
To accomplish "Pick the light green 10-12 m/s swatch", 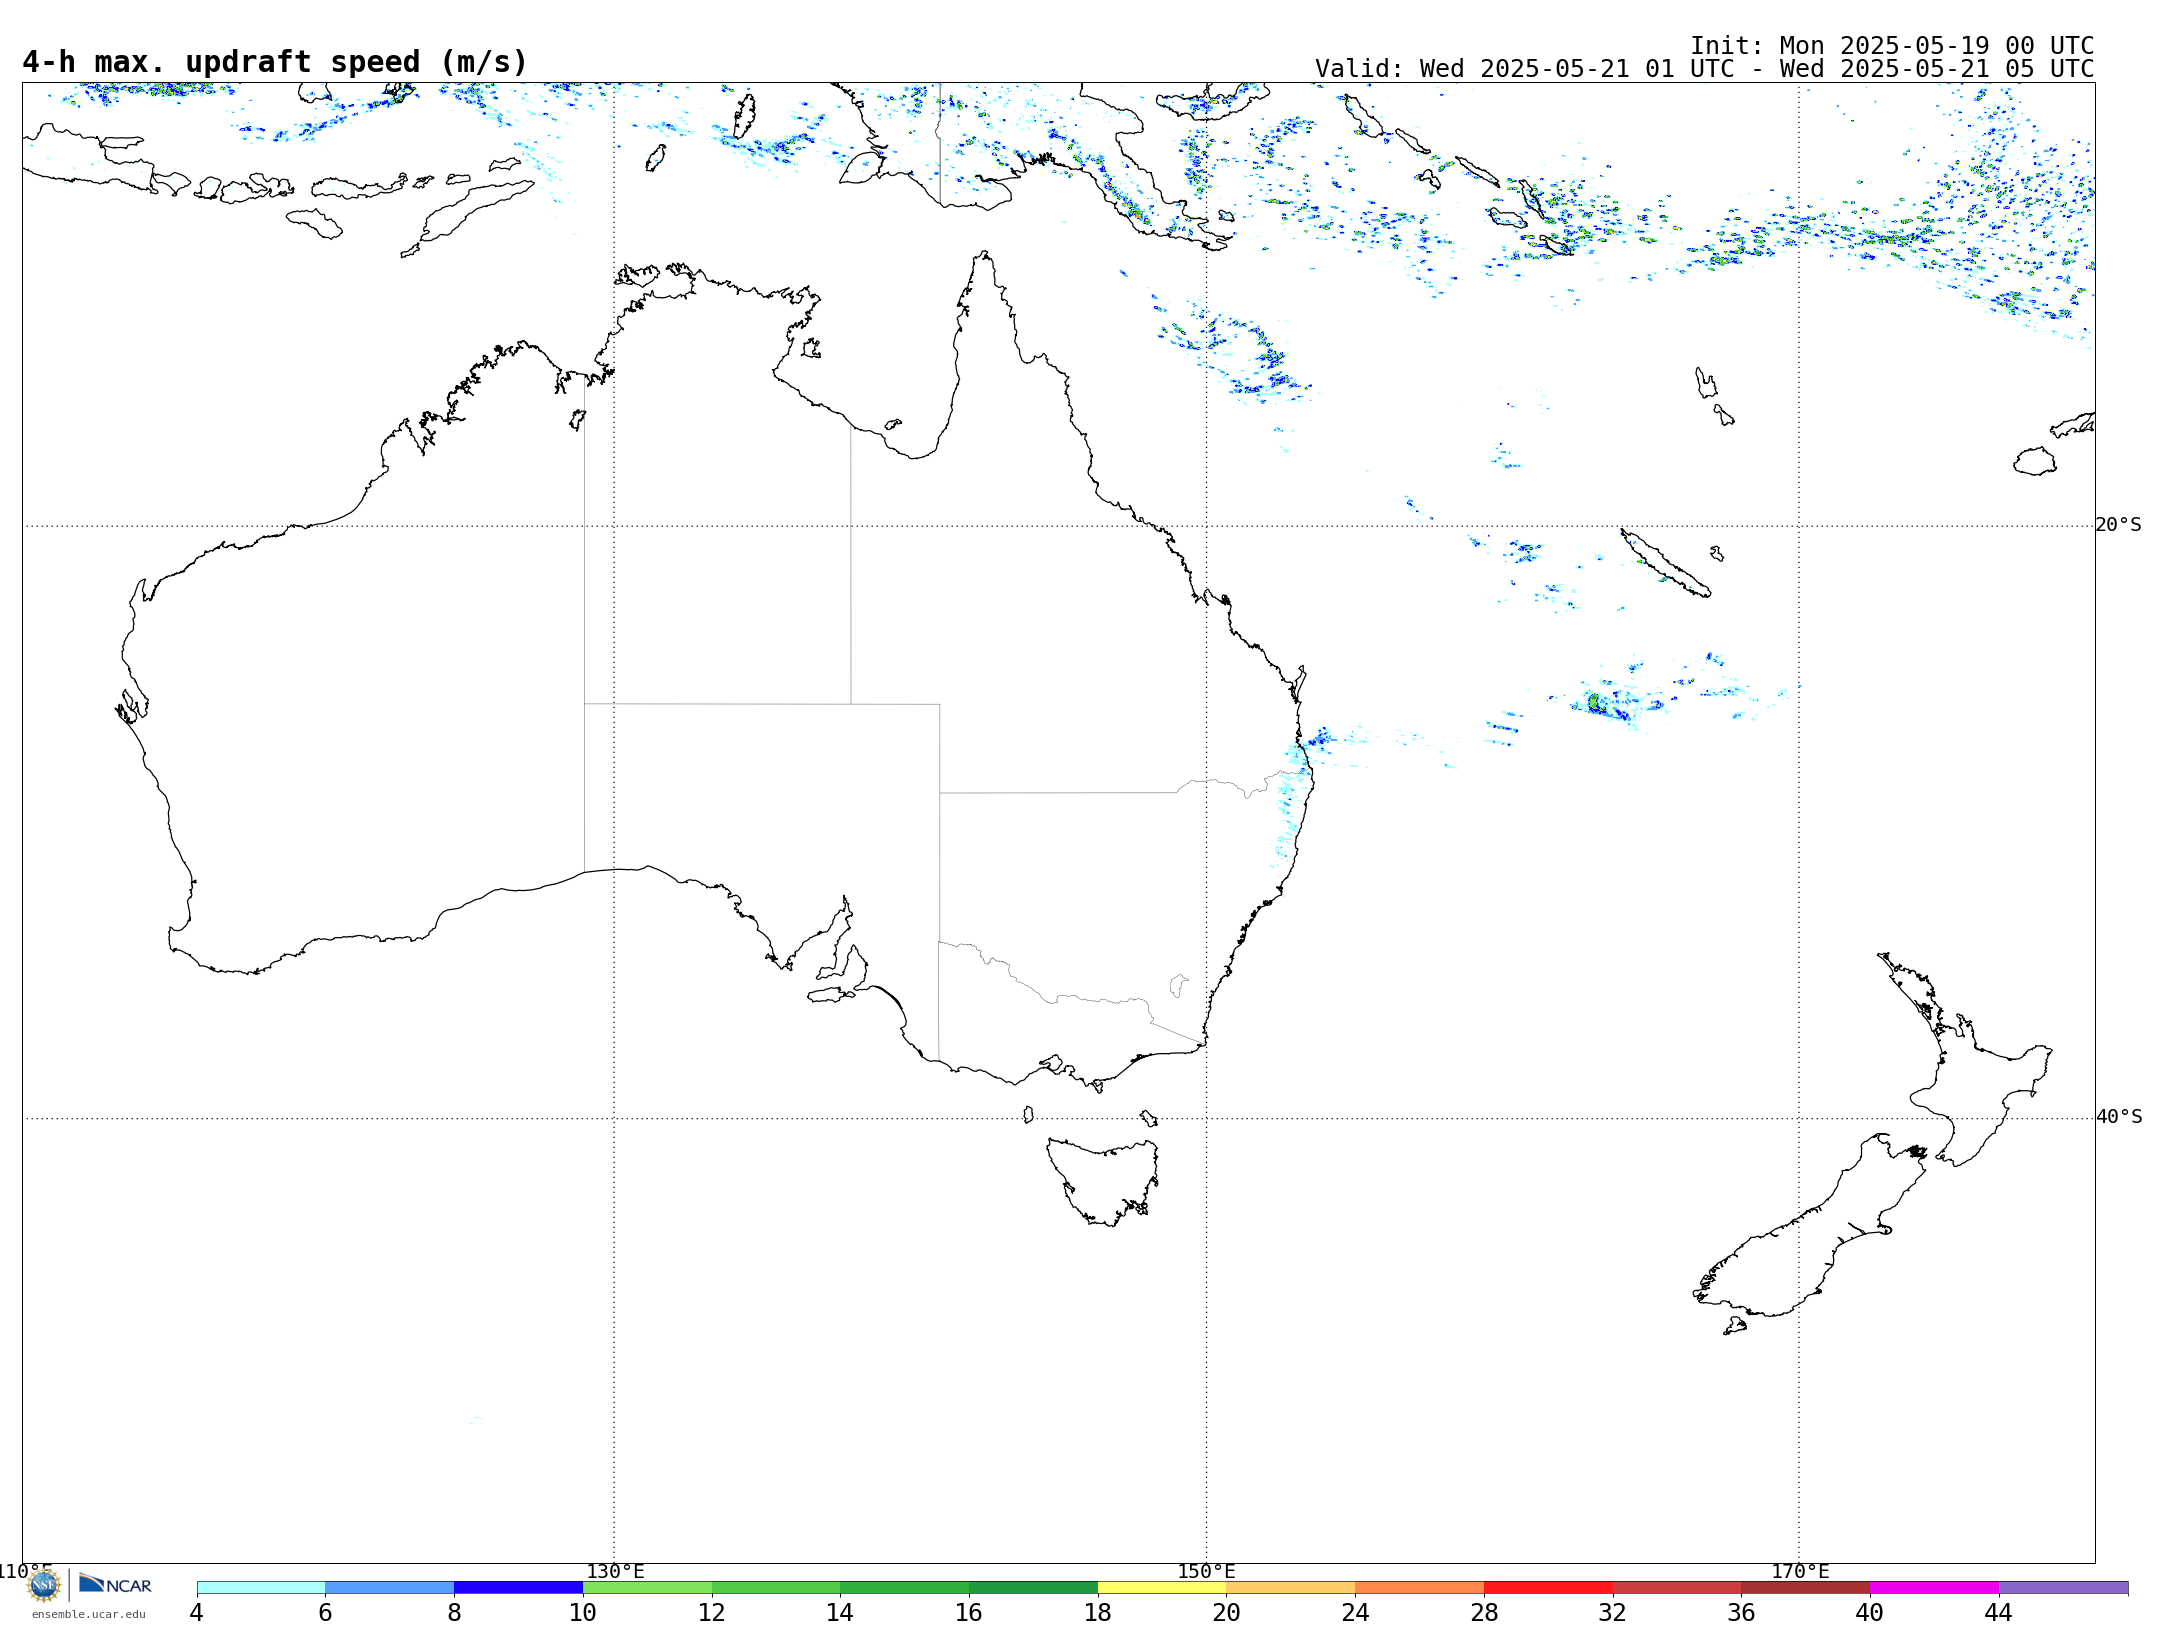I will click(x=647, y=1587).
